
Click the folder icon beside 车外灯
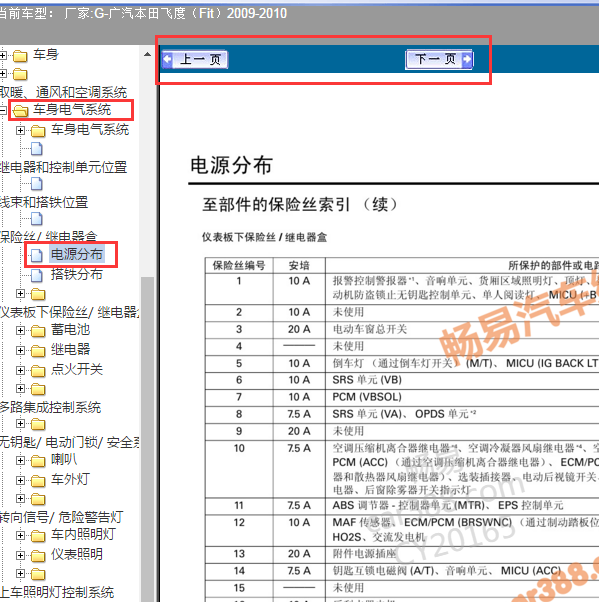point(38,481)
